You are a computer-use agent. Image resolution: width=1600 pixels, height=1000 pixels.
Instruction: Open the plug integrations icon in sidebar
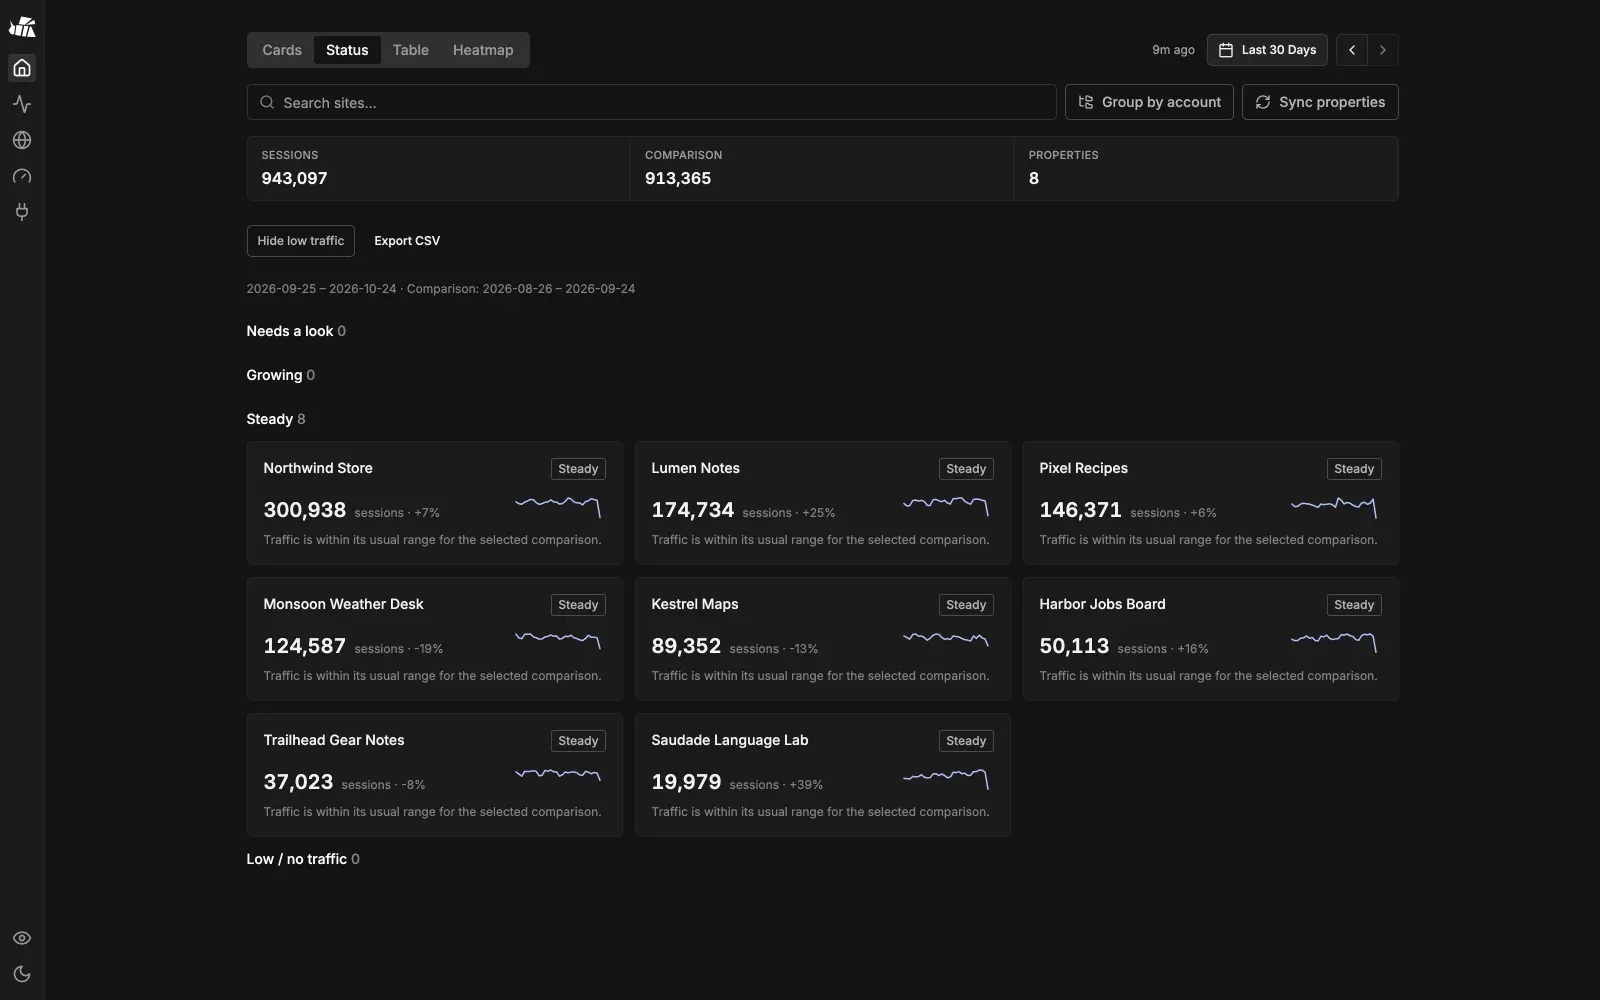(x=22, y=212)
